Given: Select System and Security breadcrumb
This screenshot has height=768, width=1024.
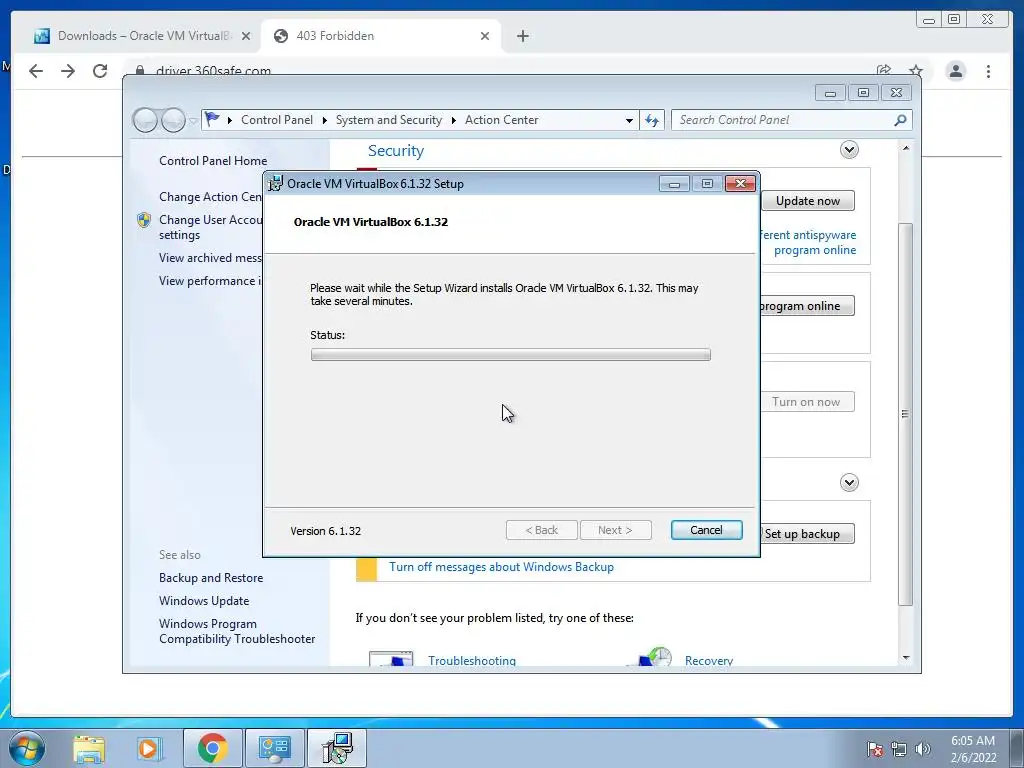Looking at the screenshot, I should (x=389, y=120).
